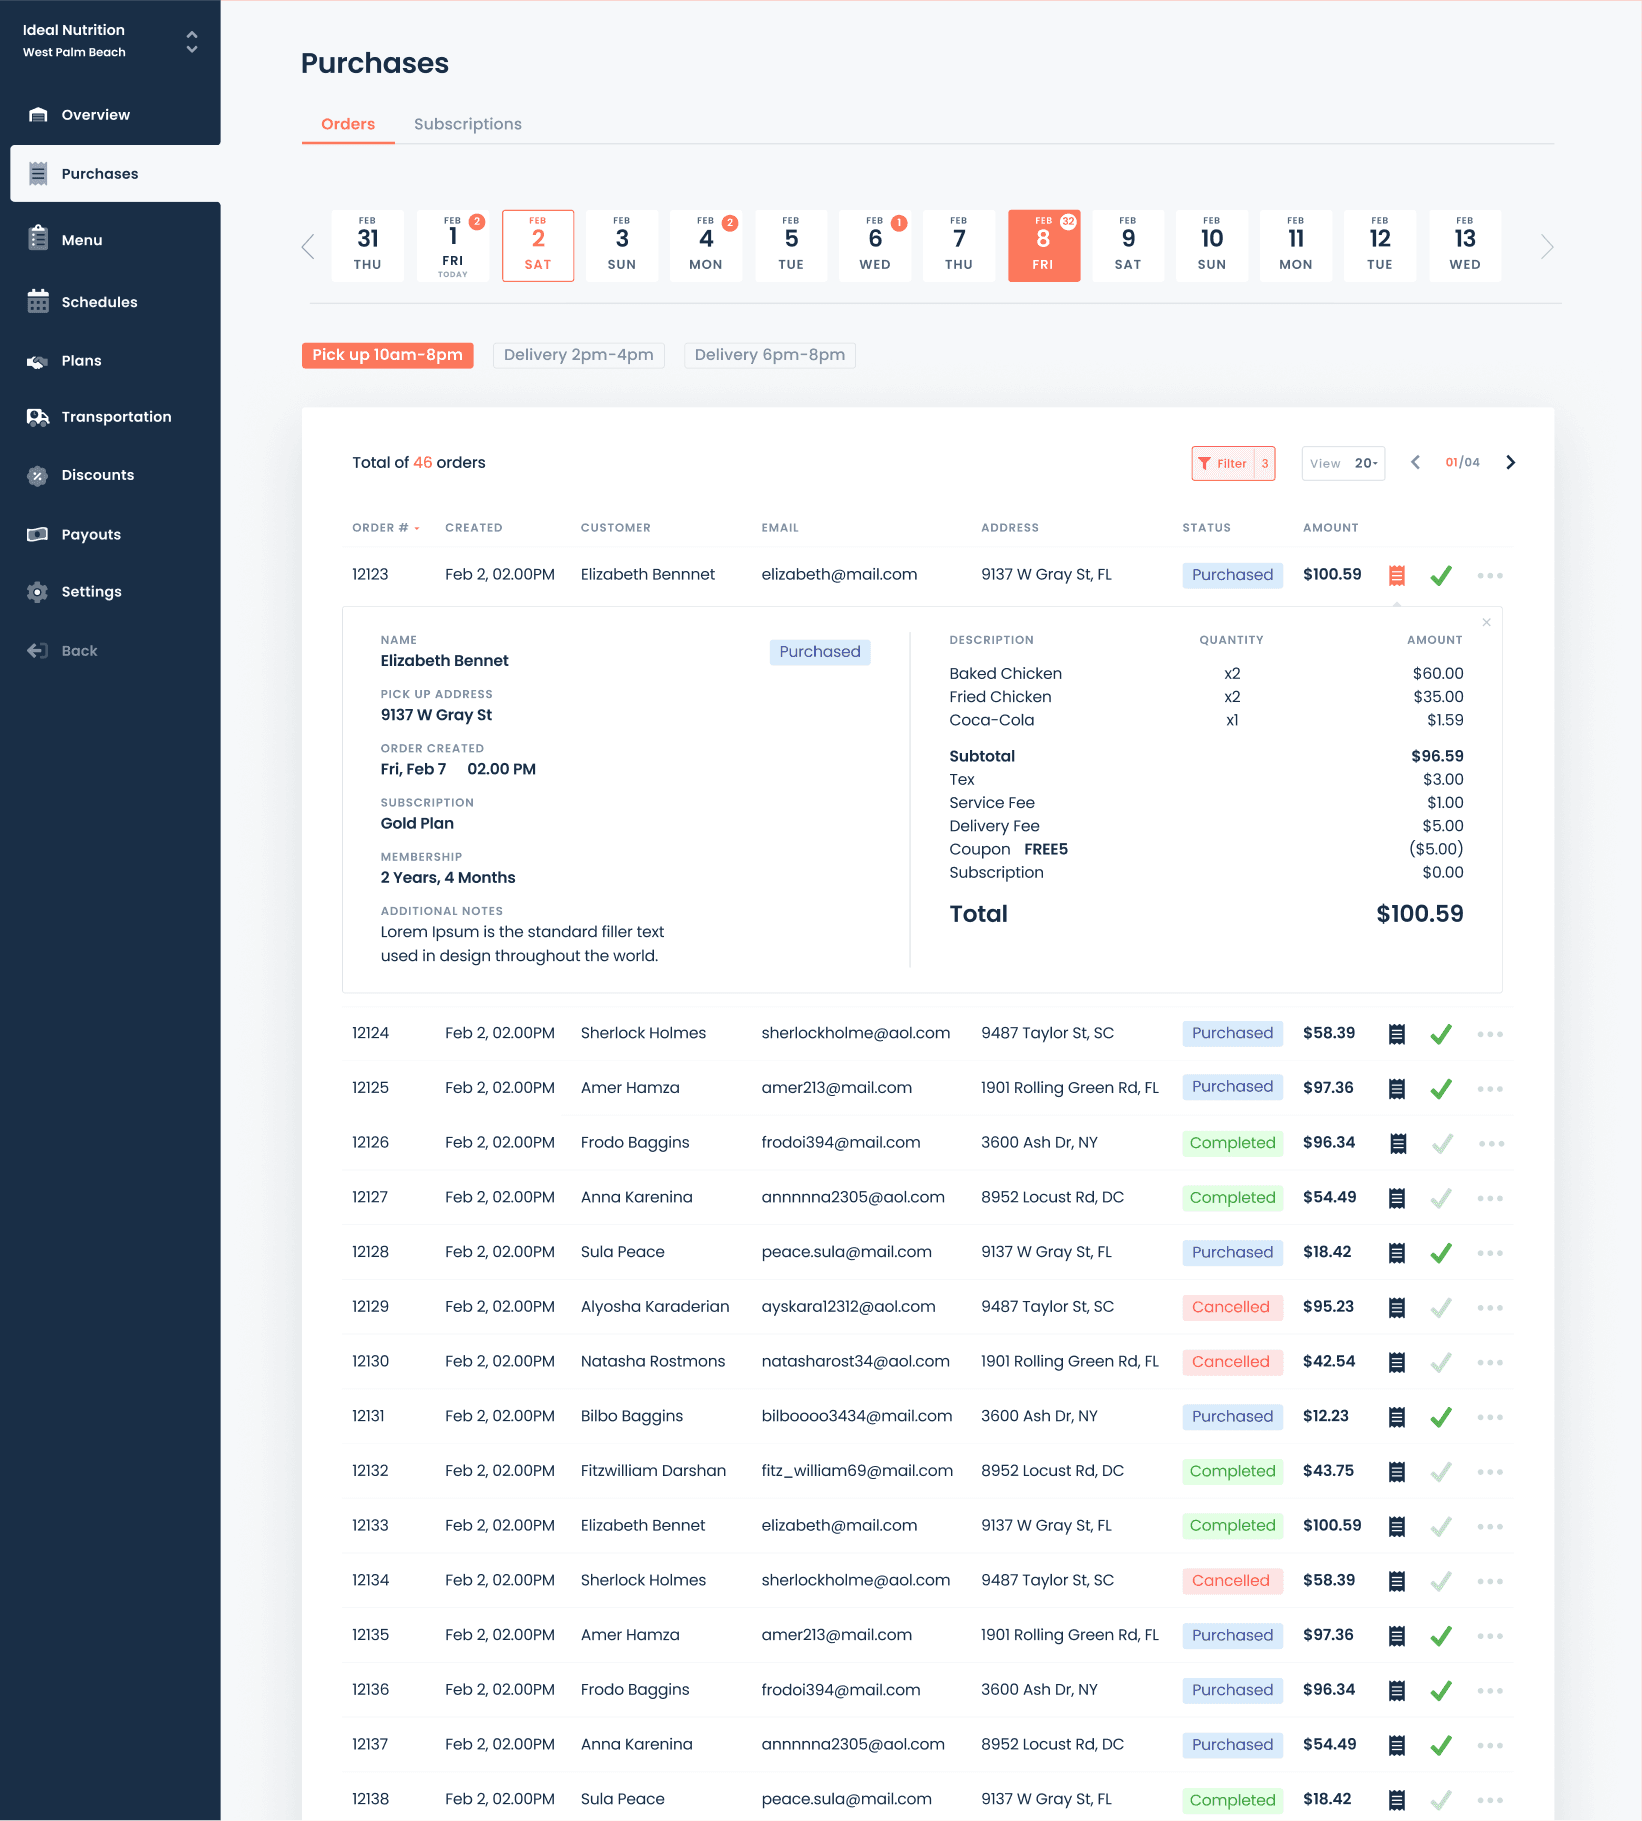Toggle the checkmark for order 12135
The image size is (1642, 1821).
pyautogui.click(x=1441, y=1636)
